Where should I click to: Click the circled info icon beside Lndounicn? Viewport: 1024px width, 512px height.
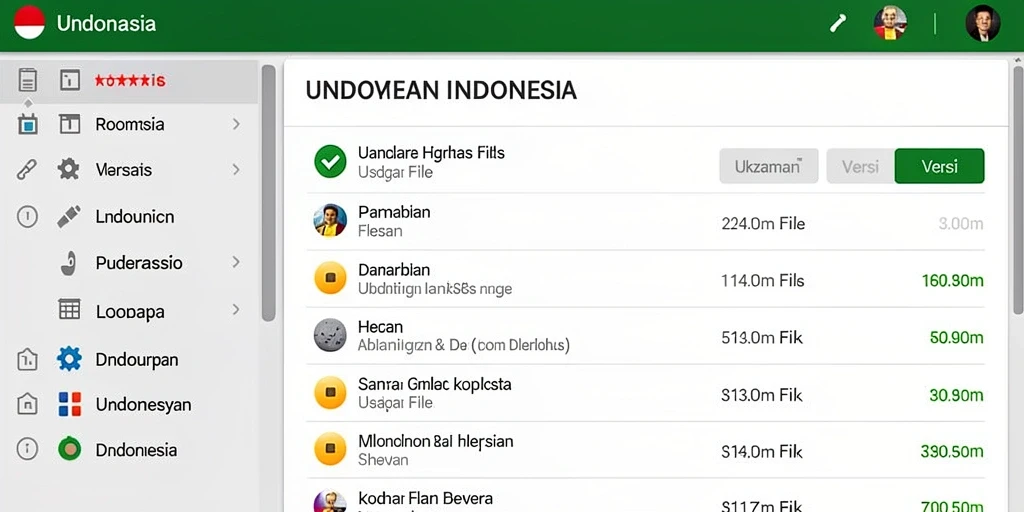click(x=27, y=216)
